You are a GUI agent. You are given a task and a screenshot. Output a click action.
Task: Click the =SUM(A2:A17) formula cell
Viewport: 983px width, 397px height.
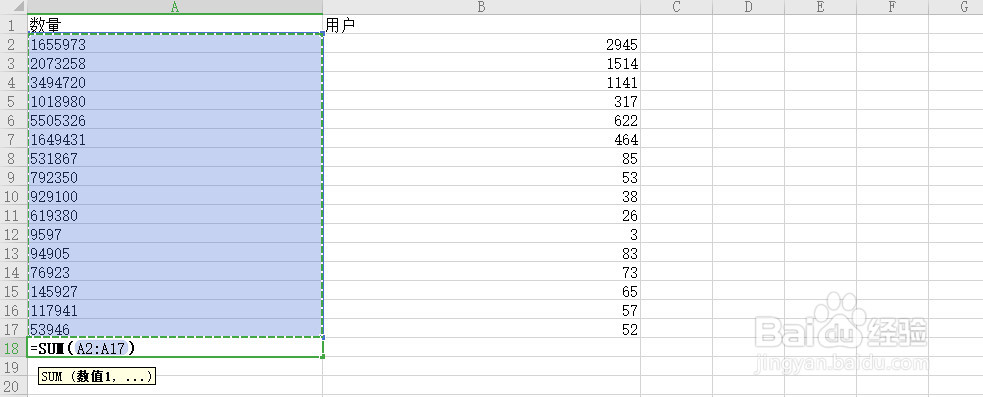(175, 347)
